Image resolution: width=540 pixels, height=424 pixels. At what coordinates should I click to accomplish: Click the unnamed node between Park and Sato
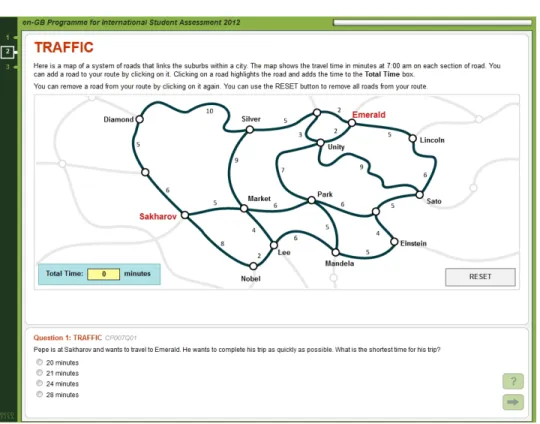[376, 211]
